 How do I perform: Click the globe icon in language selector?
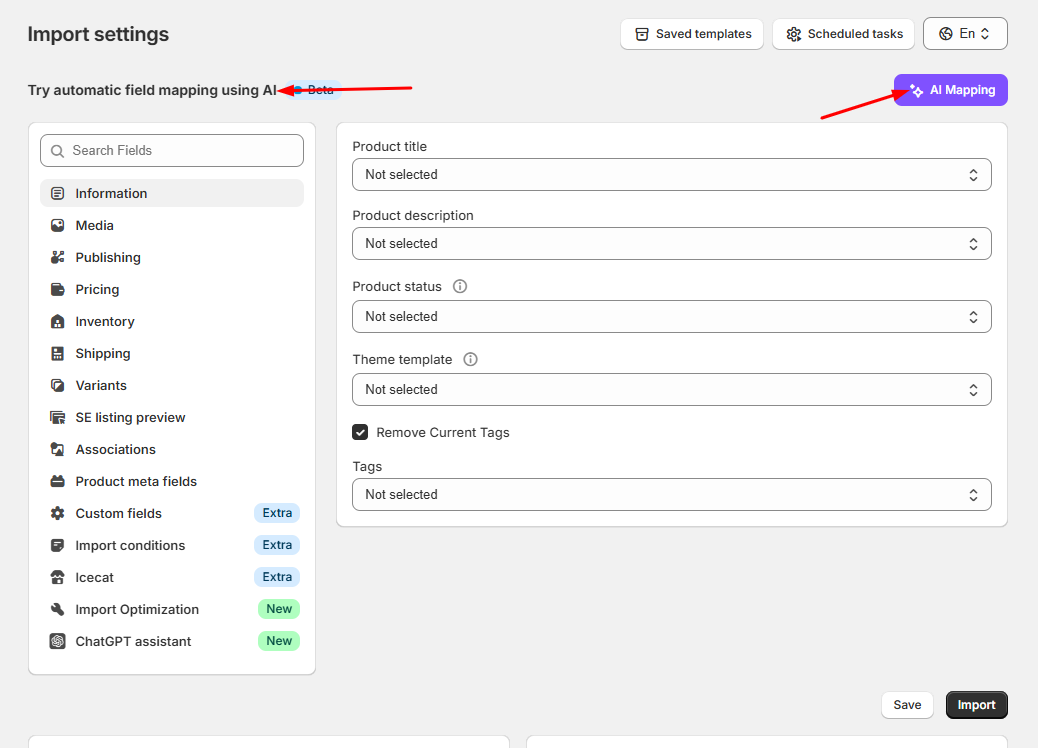coord(946,34)
